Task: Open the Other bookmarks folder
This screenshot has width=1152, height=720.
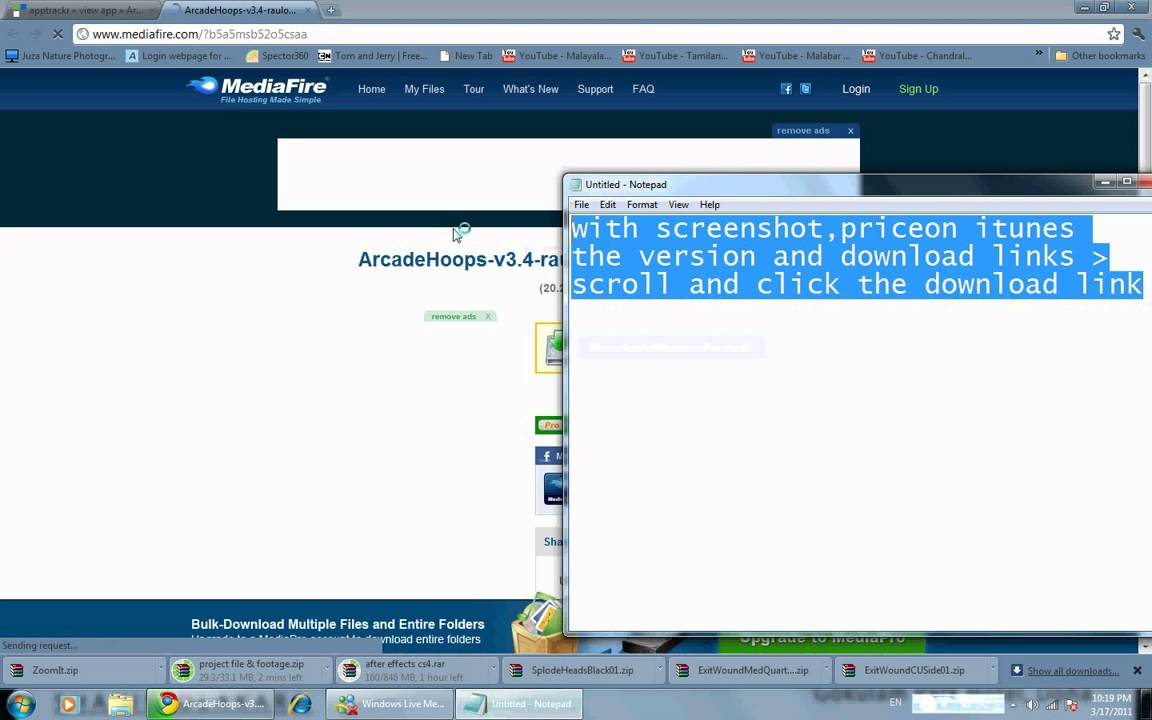Action: (x=1100, y=56)
